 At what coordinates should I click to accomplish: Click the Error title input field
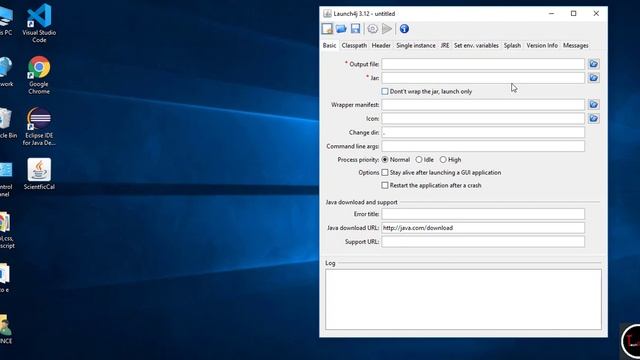click(483, 214)
